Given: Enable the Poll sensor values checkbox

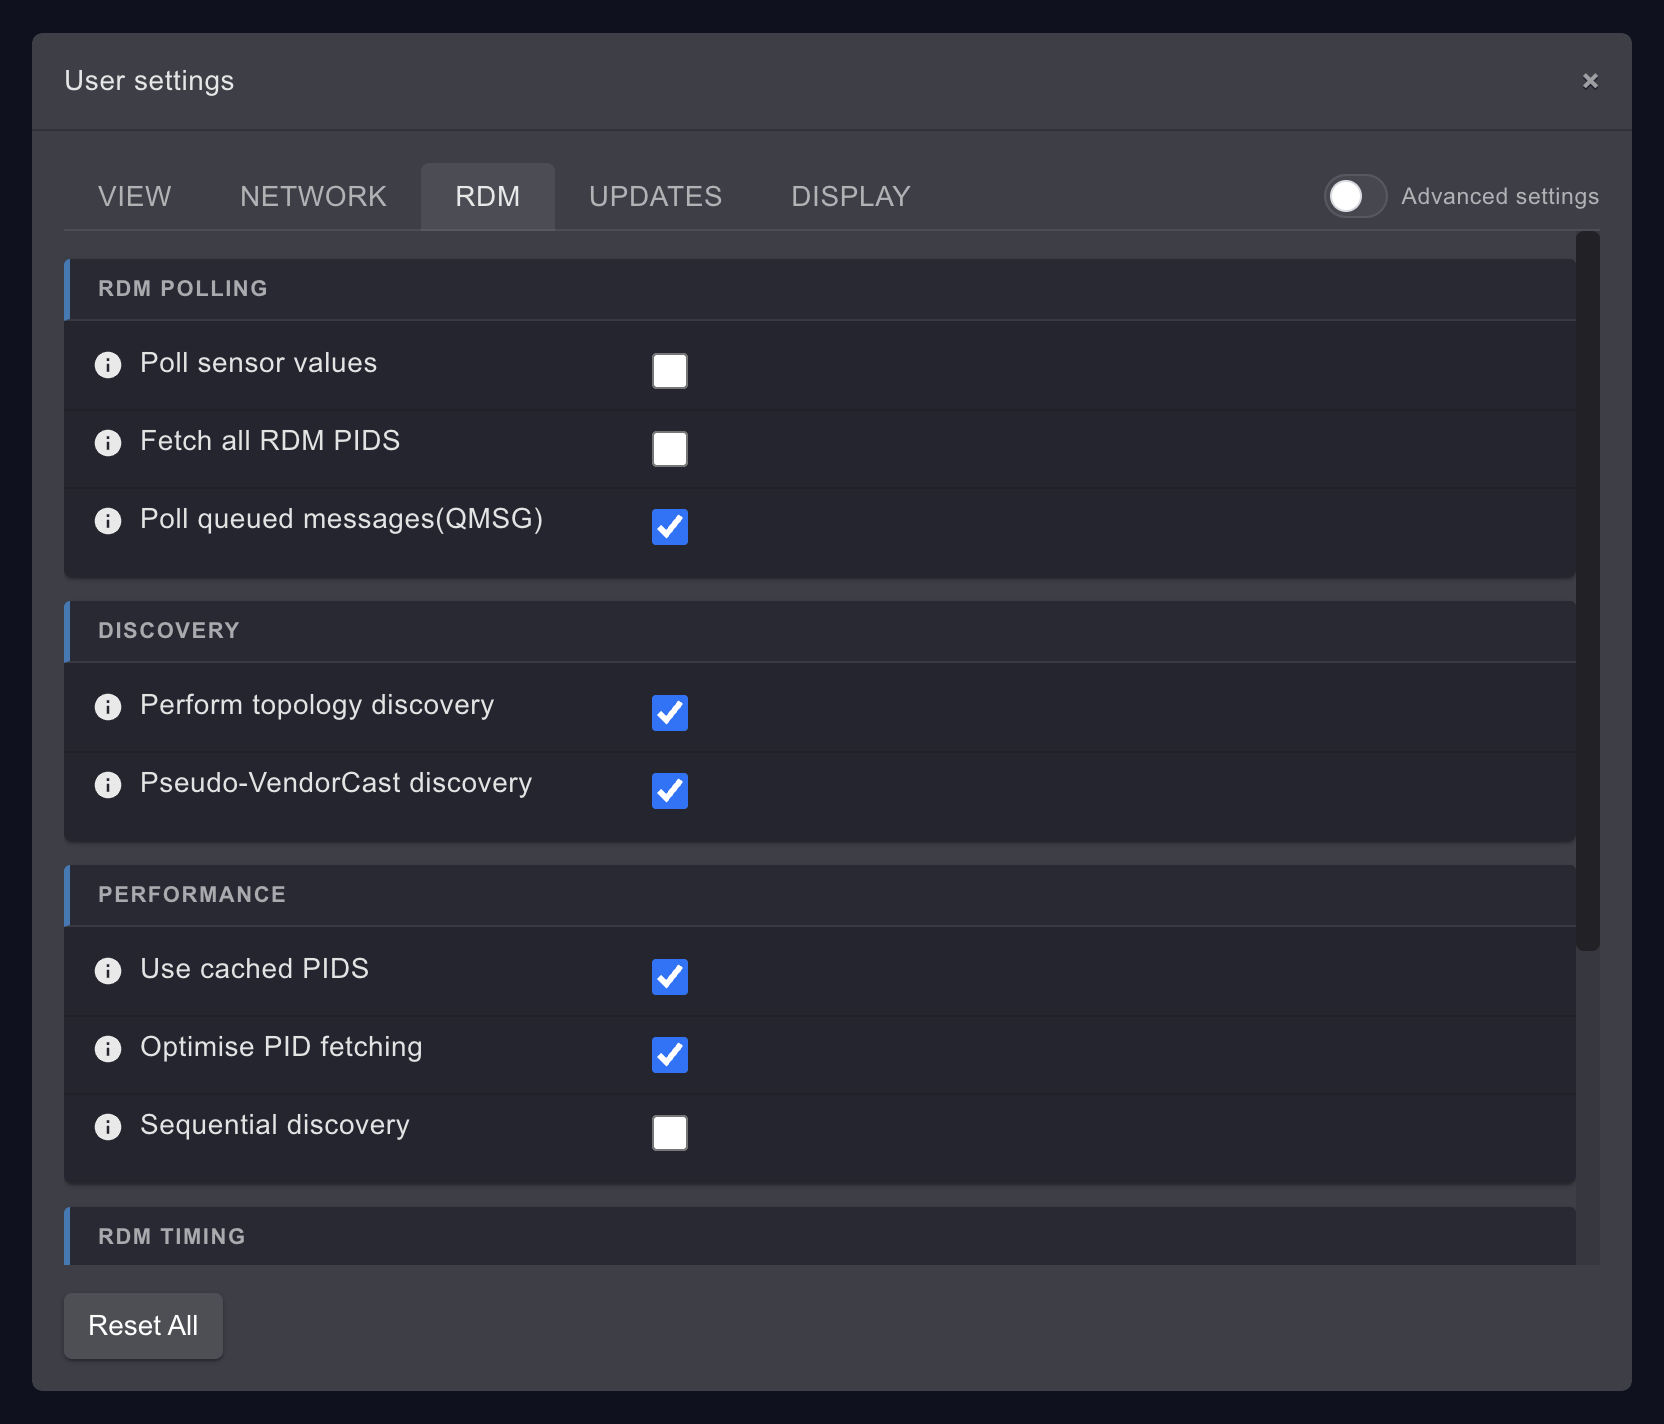Looking at the screenshot, I should point(670,371).
